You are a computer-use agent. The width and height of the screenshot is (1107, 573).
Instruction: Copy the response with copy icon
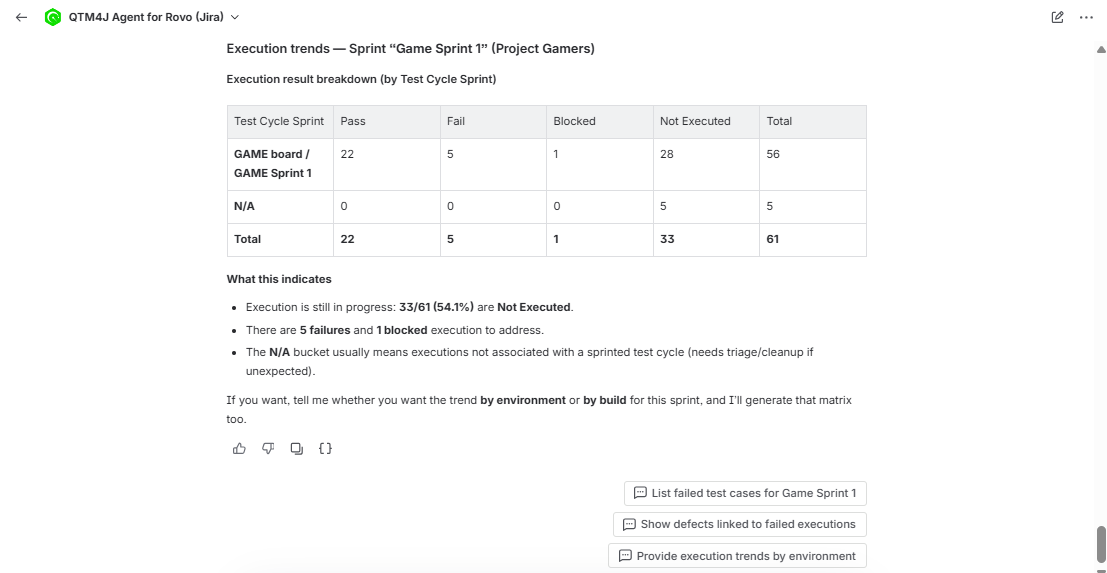click(x=297, y=448)
